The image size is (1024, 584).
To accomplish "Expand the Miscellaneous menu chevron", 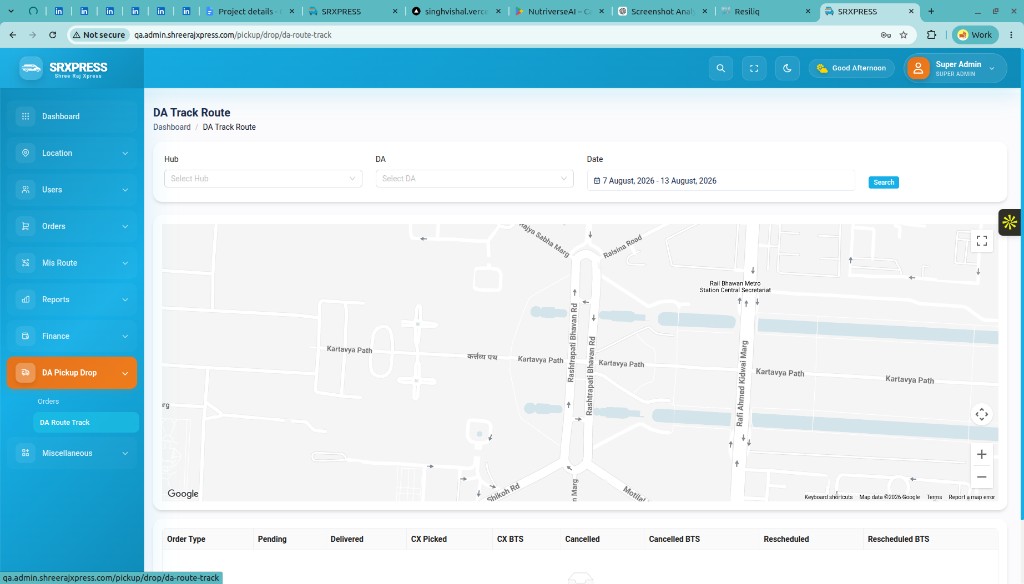I will click(125, 453).
